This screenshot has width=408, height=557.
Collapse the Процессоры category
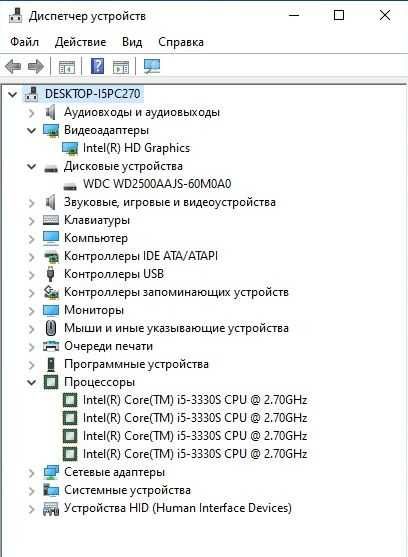[32, 382]
